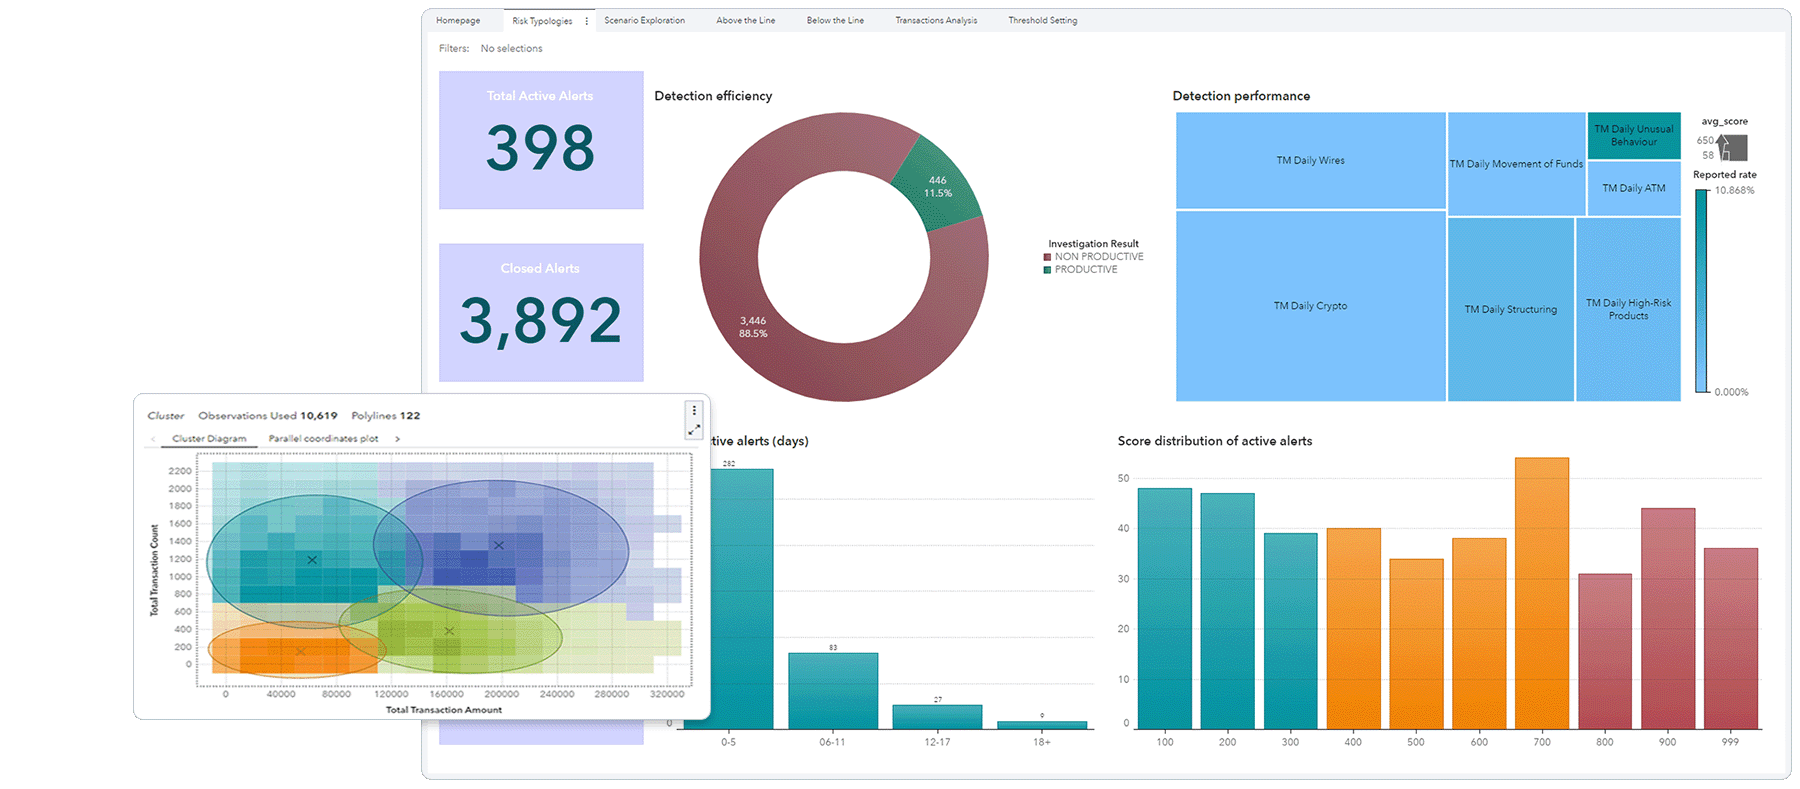Open the Threshold Setting tab
Screen dimensions: 1800x789
[1043, 20]
